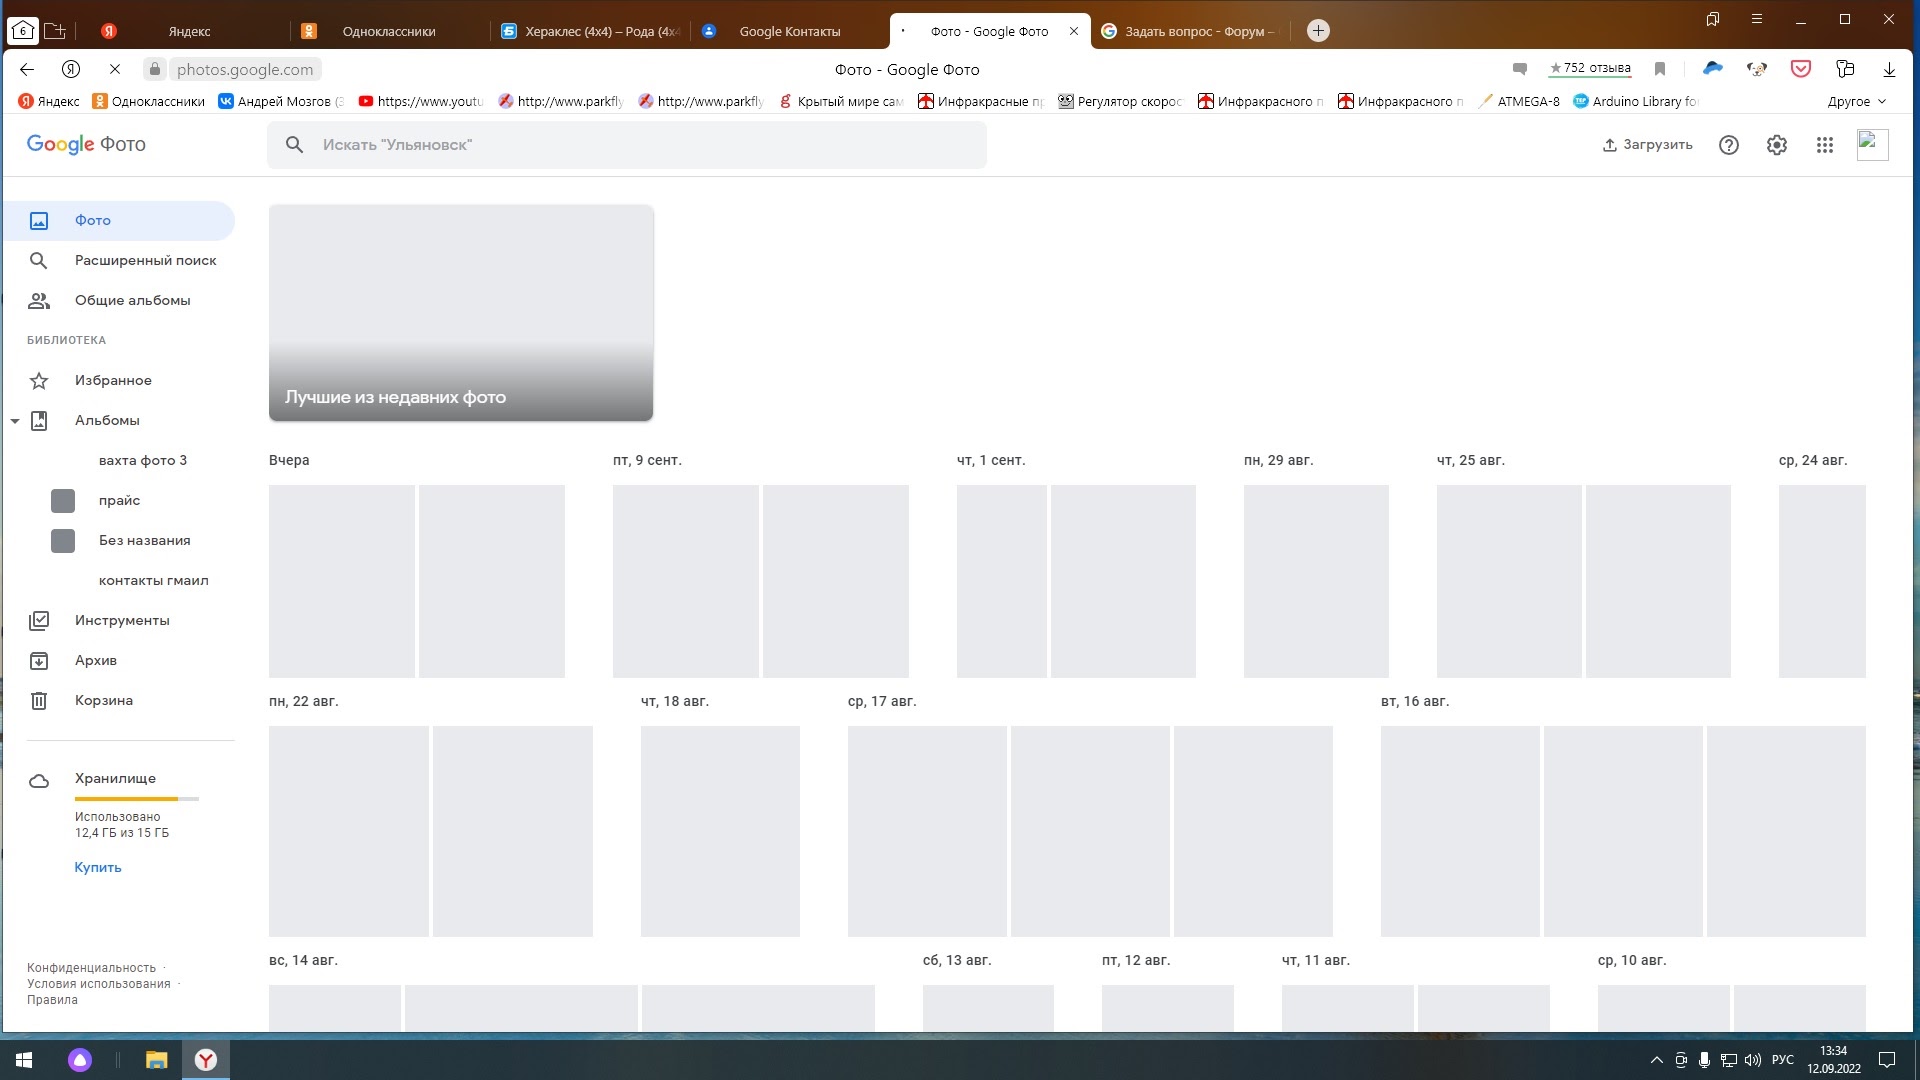The image size is (1920, 1080).
Task: Click the Купить storage link
Action: click(98, 867)
